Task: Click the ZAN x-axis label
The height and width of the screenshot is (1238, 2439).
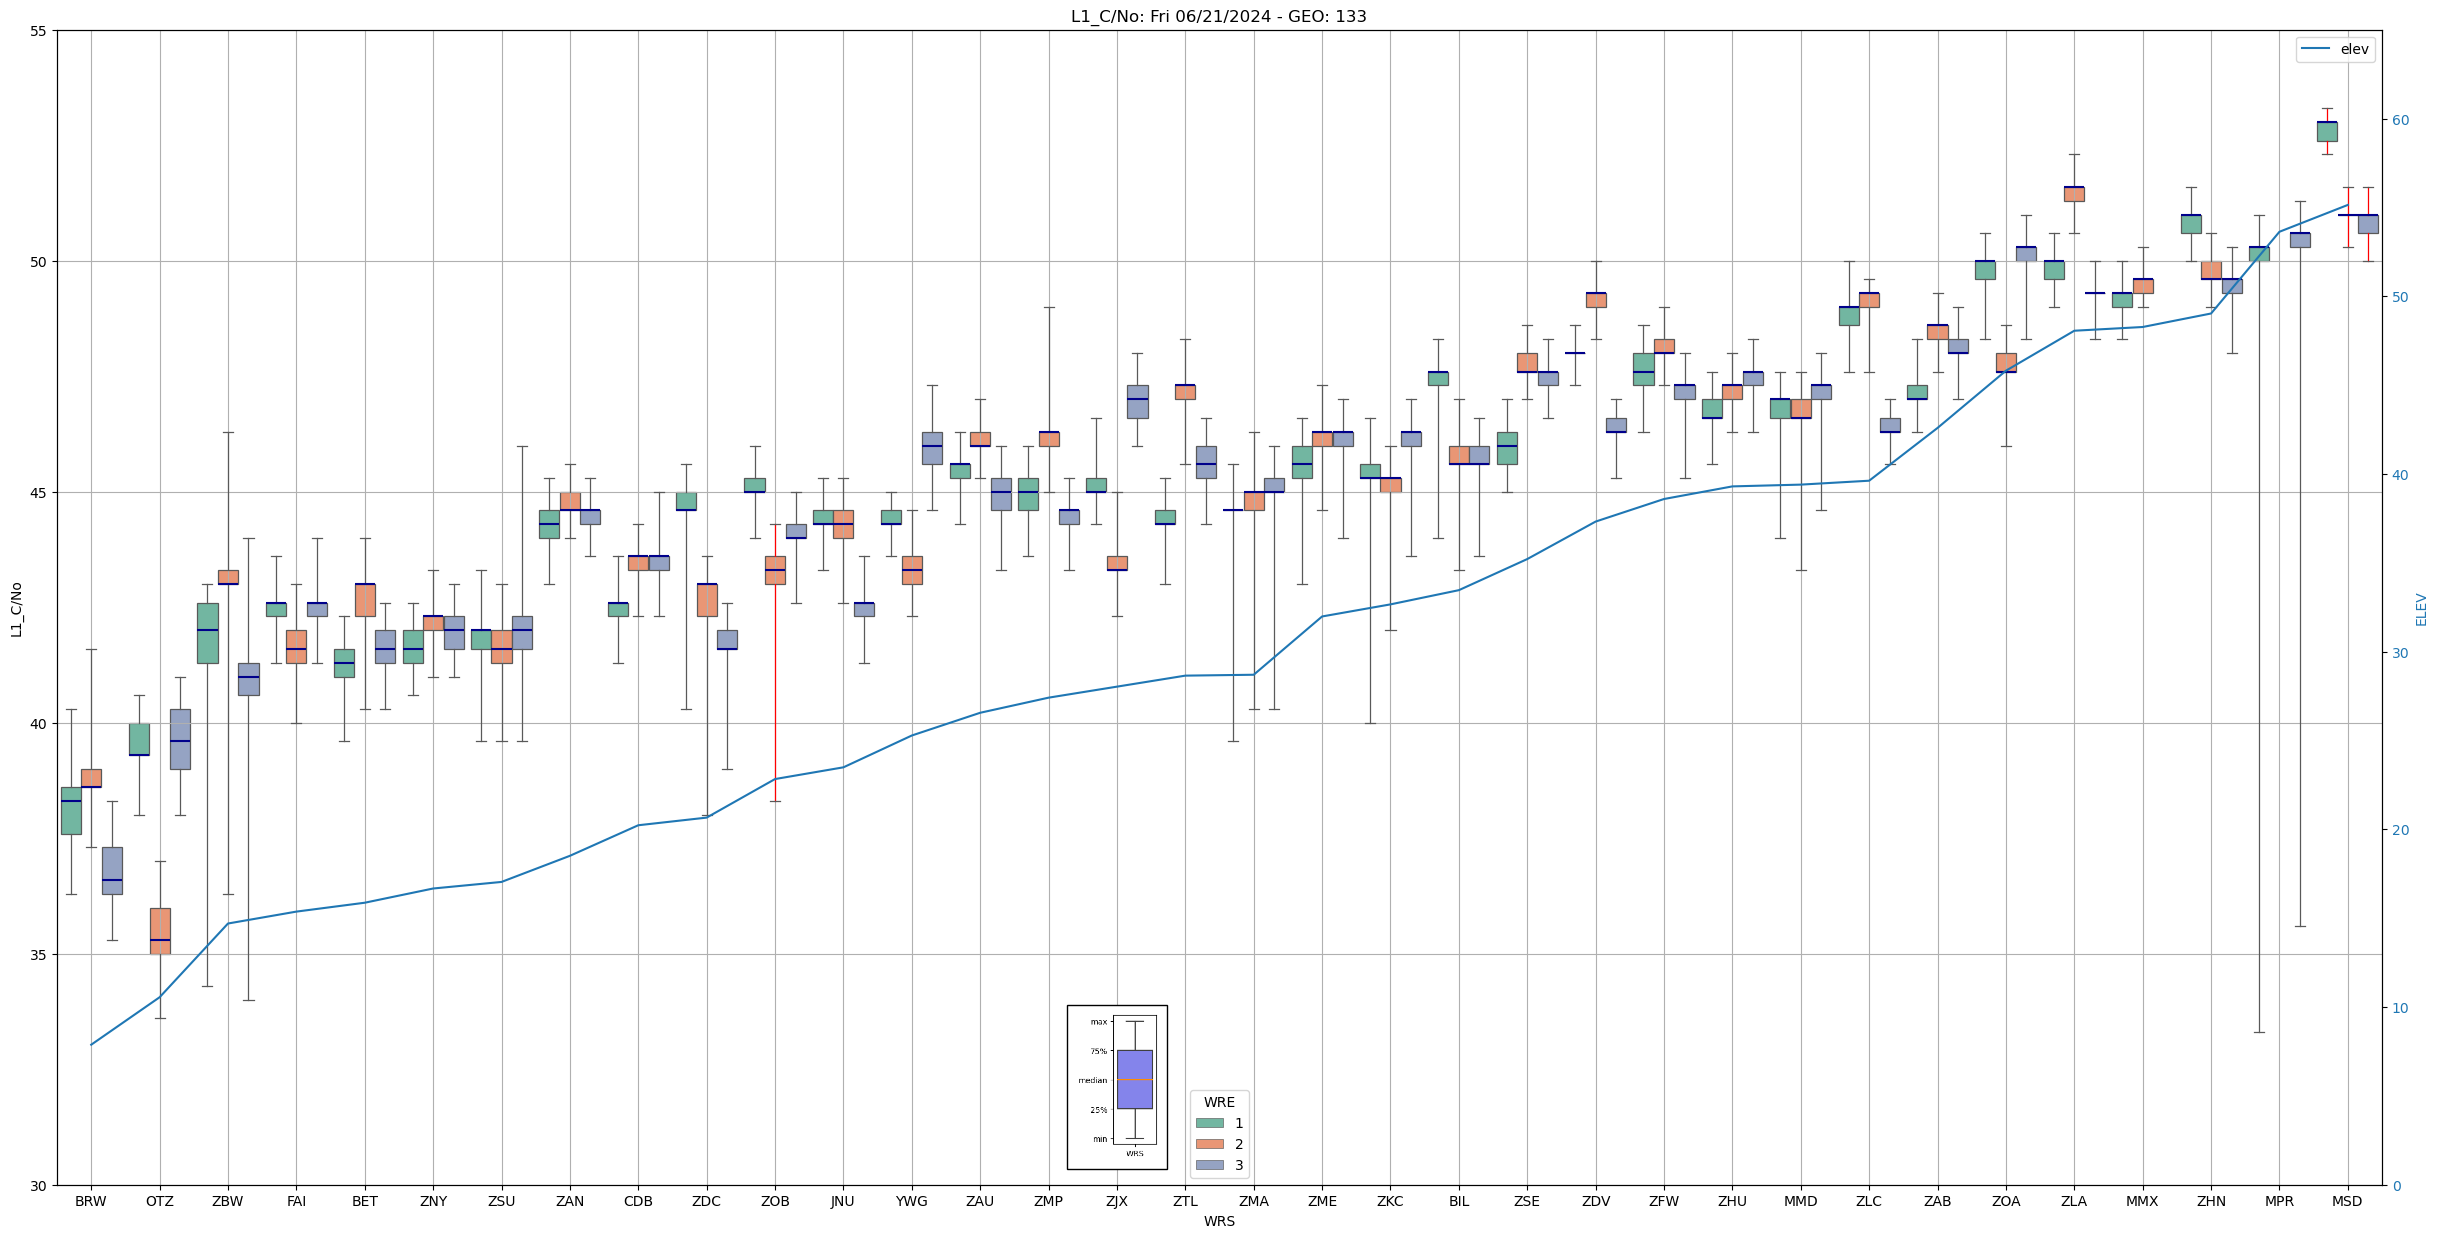Action: click(x=570, y=1201)
